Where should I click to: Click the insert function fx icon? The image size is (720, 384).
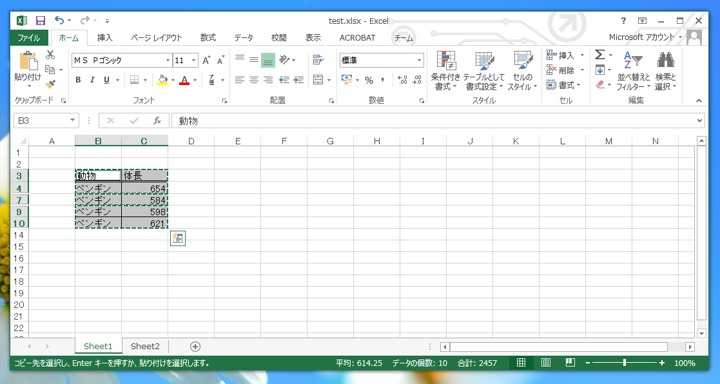pos(157,121)
